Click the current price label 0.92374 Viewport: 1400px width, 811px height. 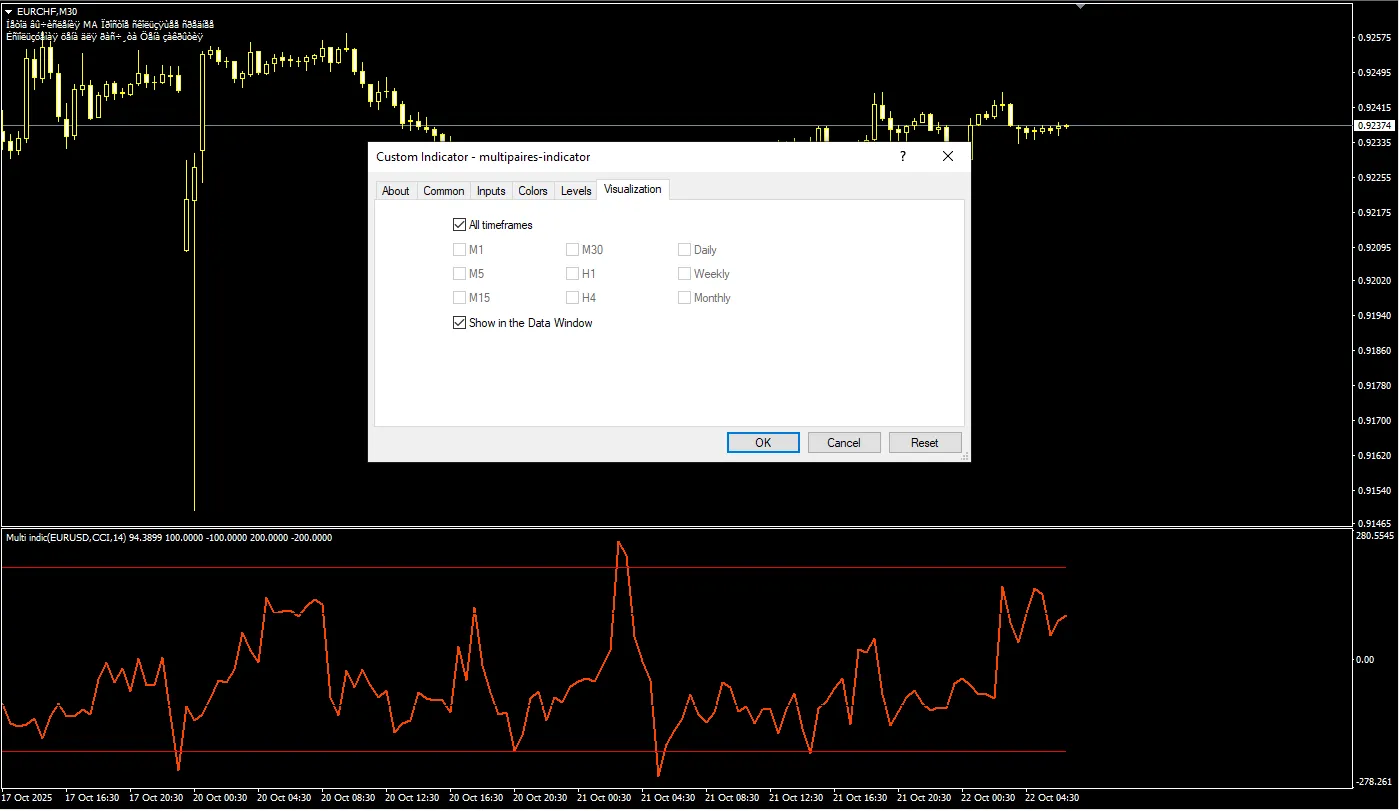[x=1374, y=126]
